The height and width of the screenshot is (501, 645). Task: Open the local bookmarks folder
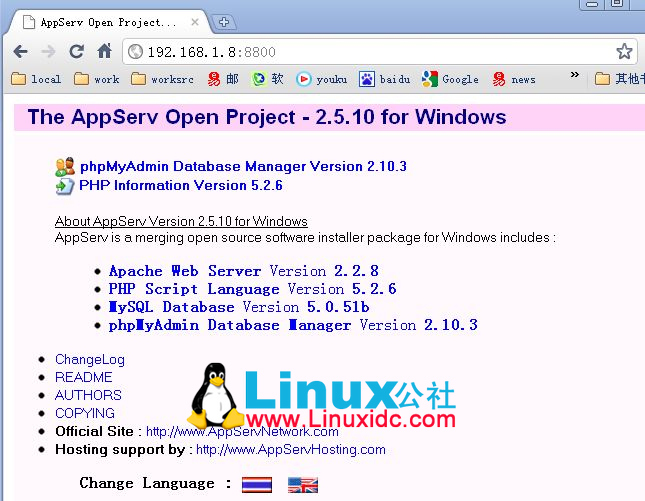tap(36, 79)
